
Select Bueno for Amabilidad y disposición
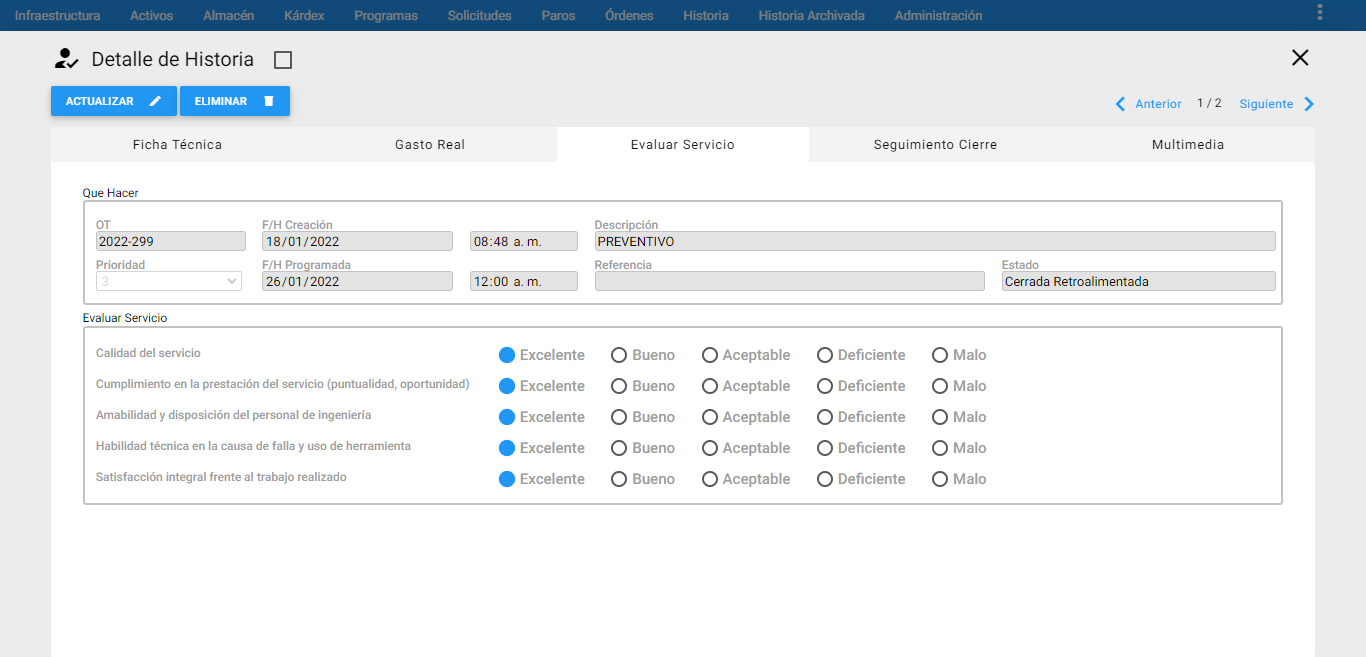tap(619, 417)
